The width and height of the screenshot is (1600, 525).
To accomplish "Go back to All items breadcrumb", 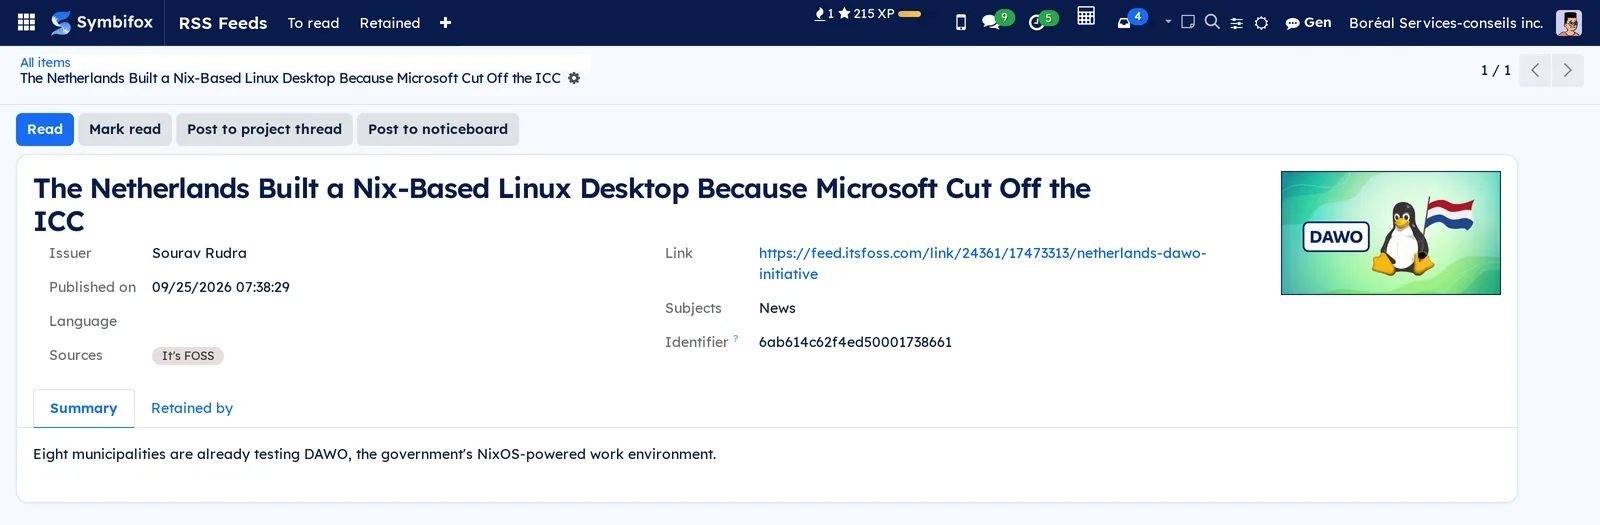I will (45, 62).
